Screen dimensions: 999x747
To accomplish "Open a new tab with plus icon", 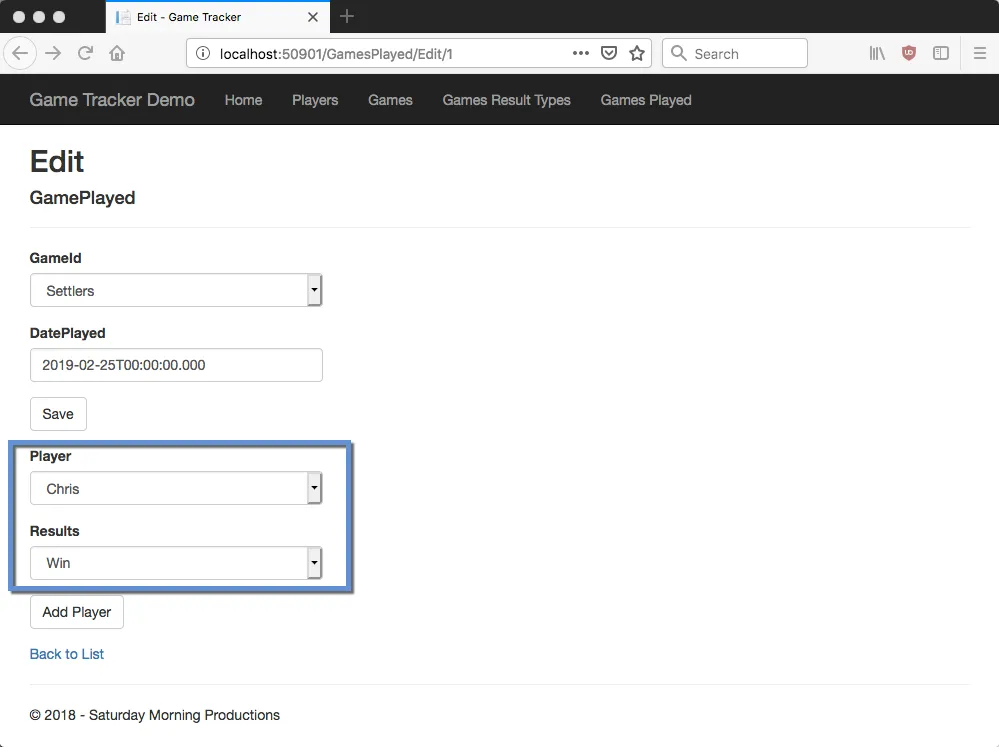I will (347, 17).
